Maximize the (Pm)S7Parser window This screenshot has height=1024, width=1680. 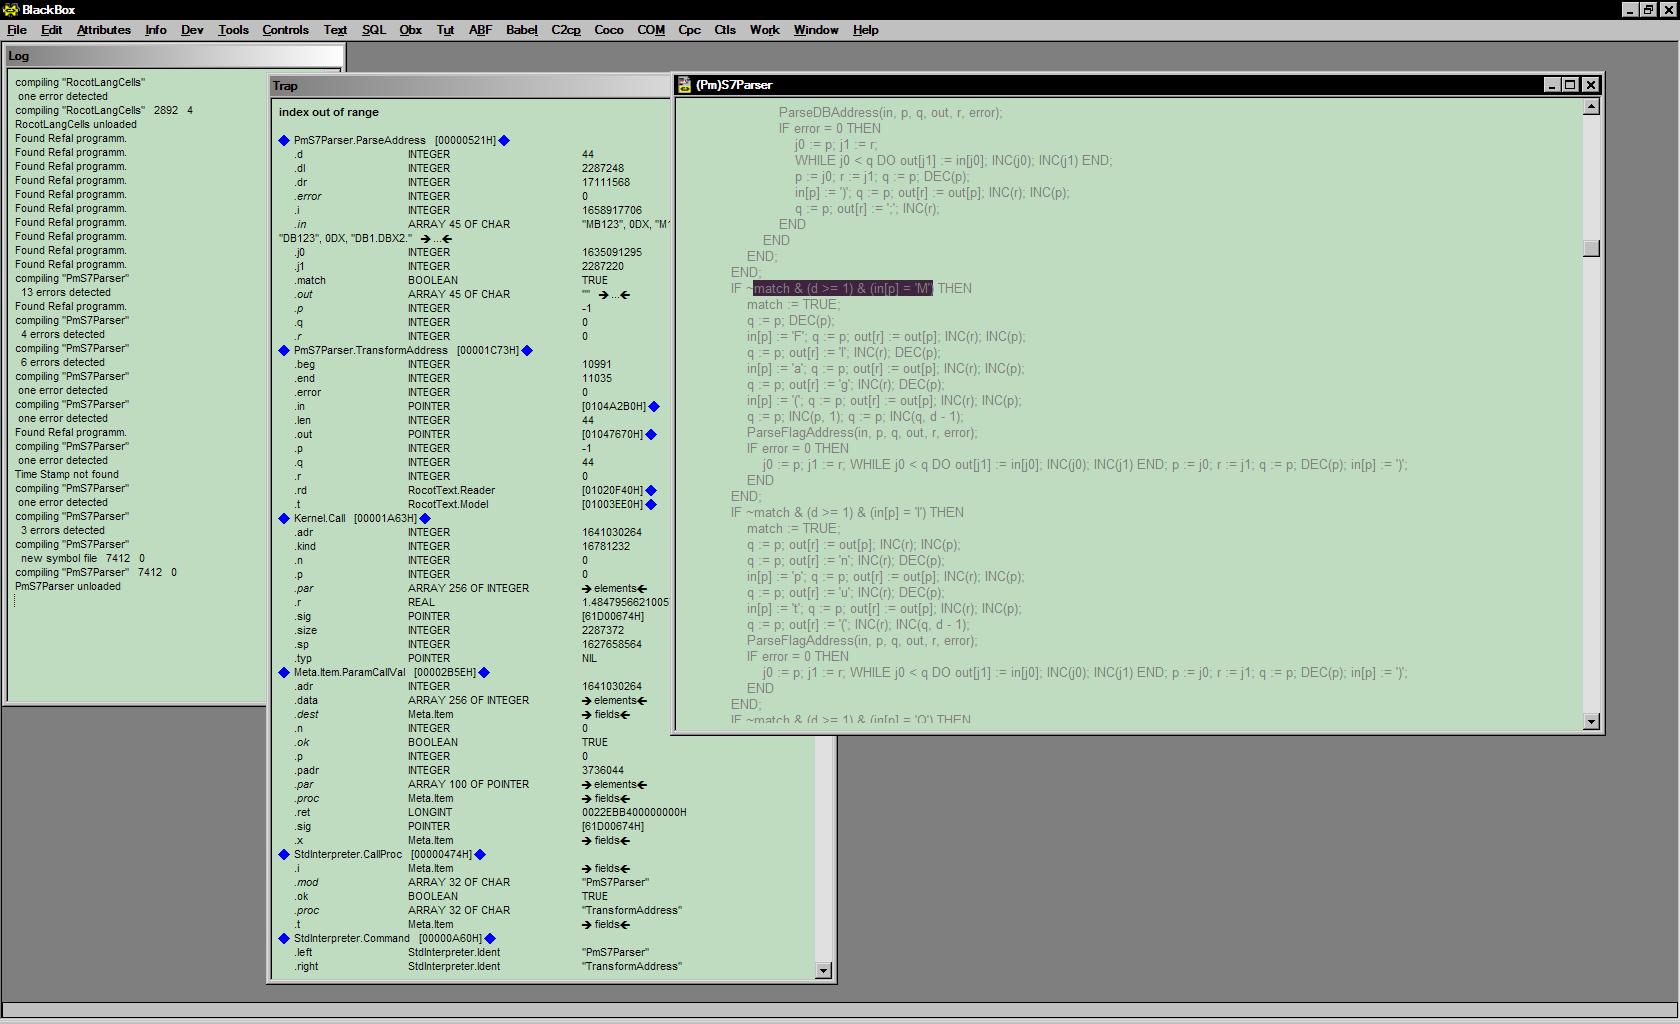(x=1570, y=85)
